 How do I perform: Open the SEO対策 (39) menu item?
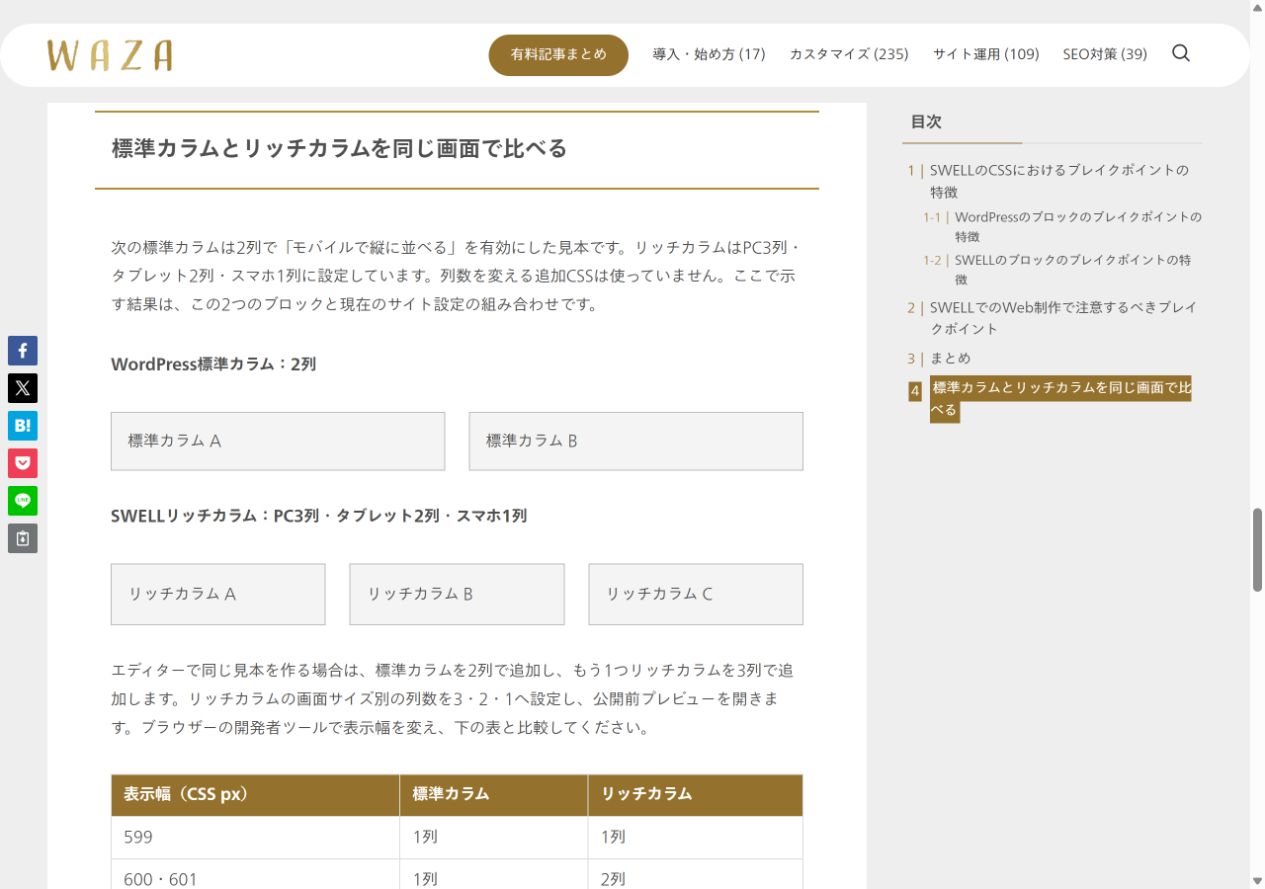(x=1105, y=55)
